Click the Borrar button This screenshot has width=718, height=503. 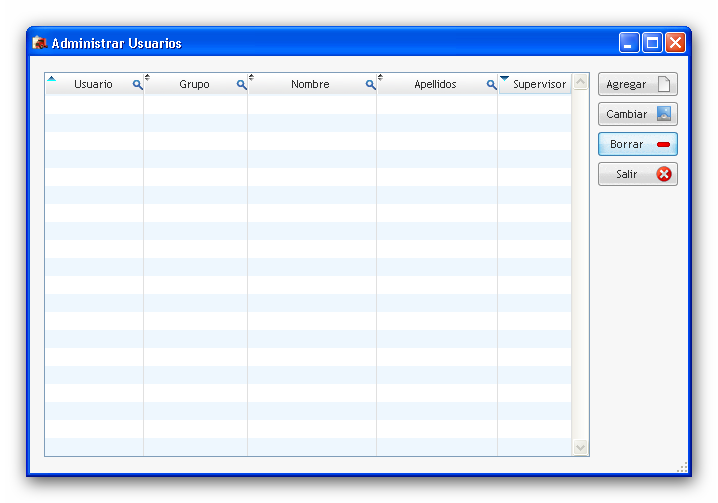click(x=637, y=144)
